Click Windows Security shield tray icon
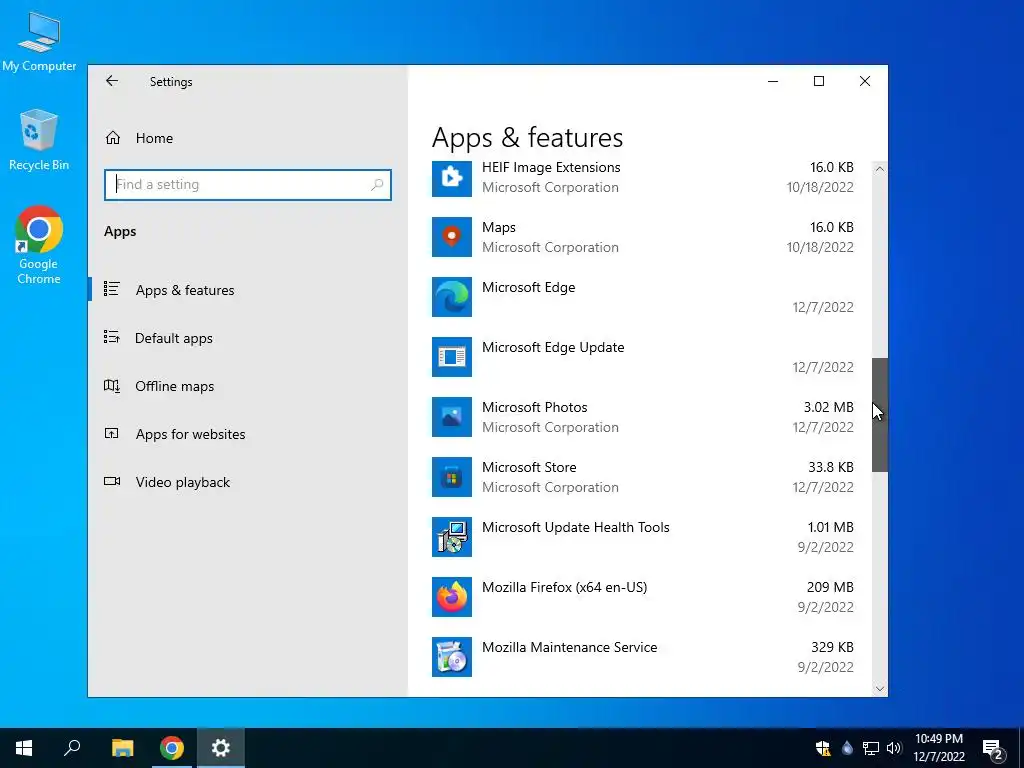1024x768 pixels. click(823, 748)
